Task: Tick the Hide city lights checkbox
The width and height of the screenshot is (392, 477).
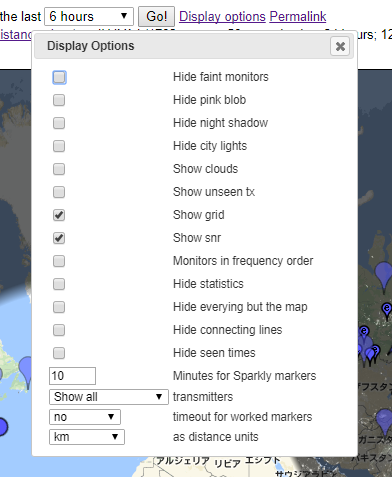Action: [59, 146]
